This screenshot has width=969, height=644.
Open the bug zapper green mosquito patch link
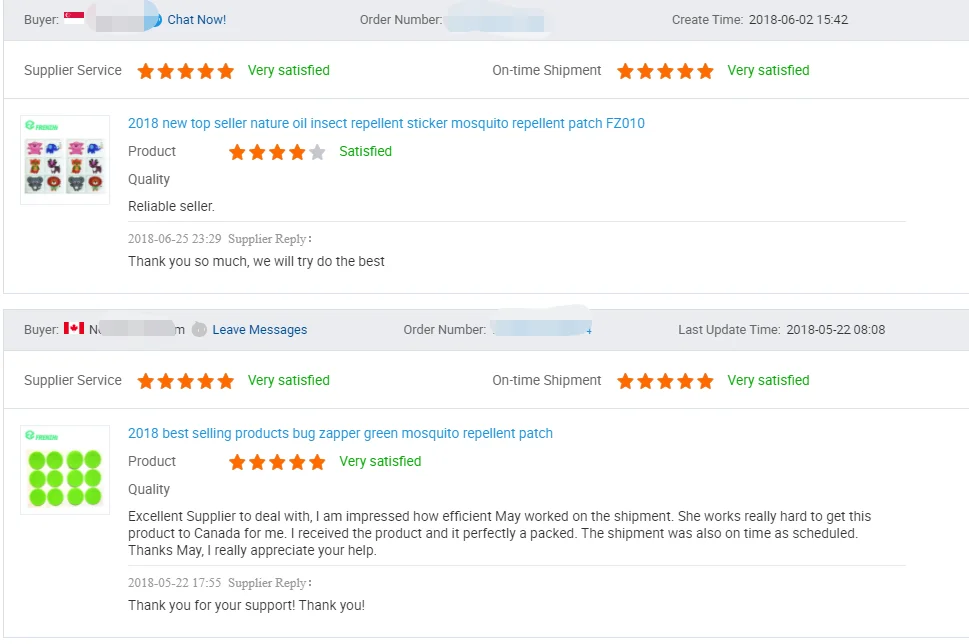click(340, 434)
